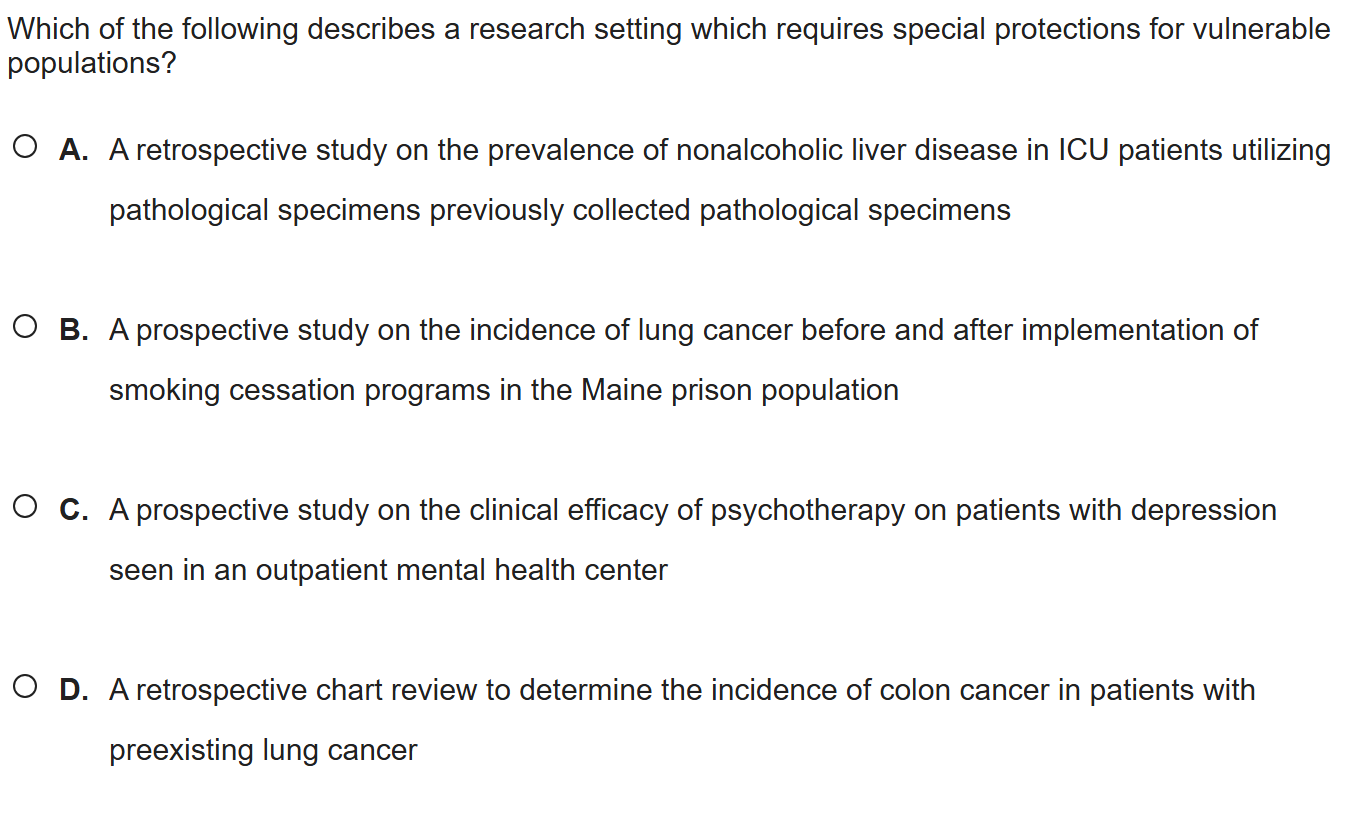Choose the radio button for option B
Viewport: 1345px width, 826px height.
pyautogui.click(x=27, y=329)
